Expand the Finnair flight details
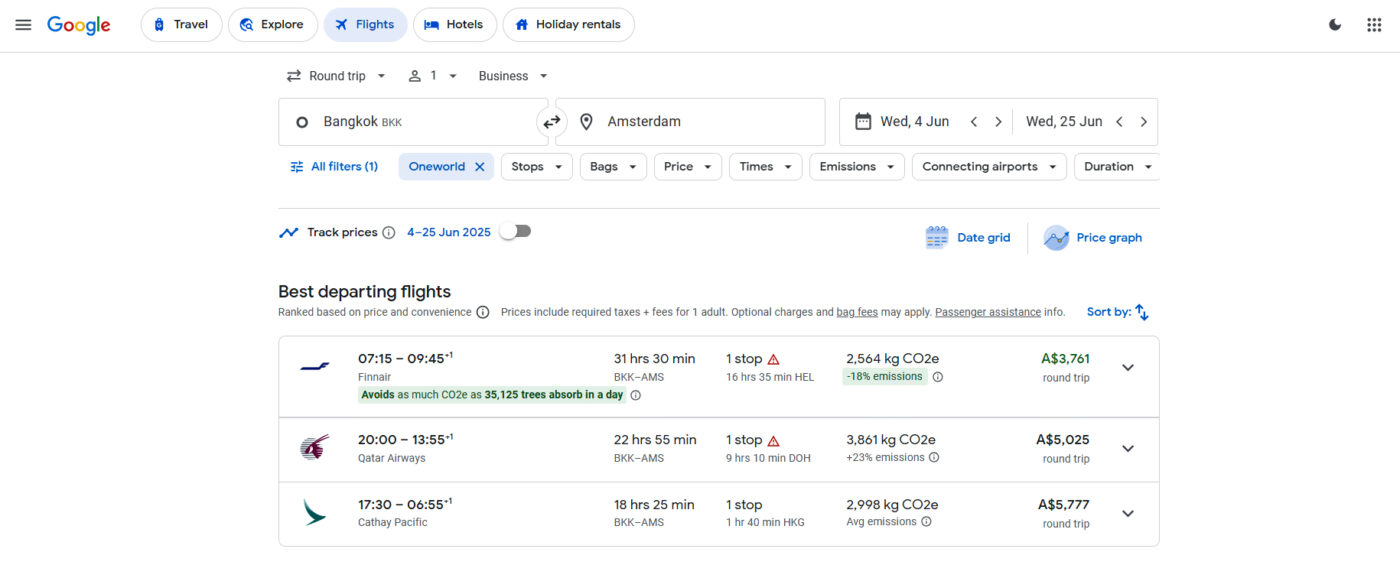1400x565 pixels. (x=1128, y=368)
